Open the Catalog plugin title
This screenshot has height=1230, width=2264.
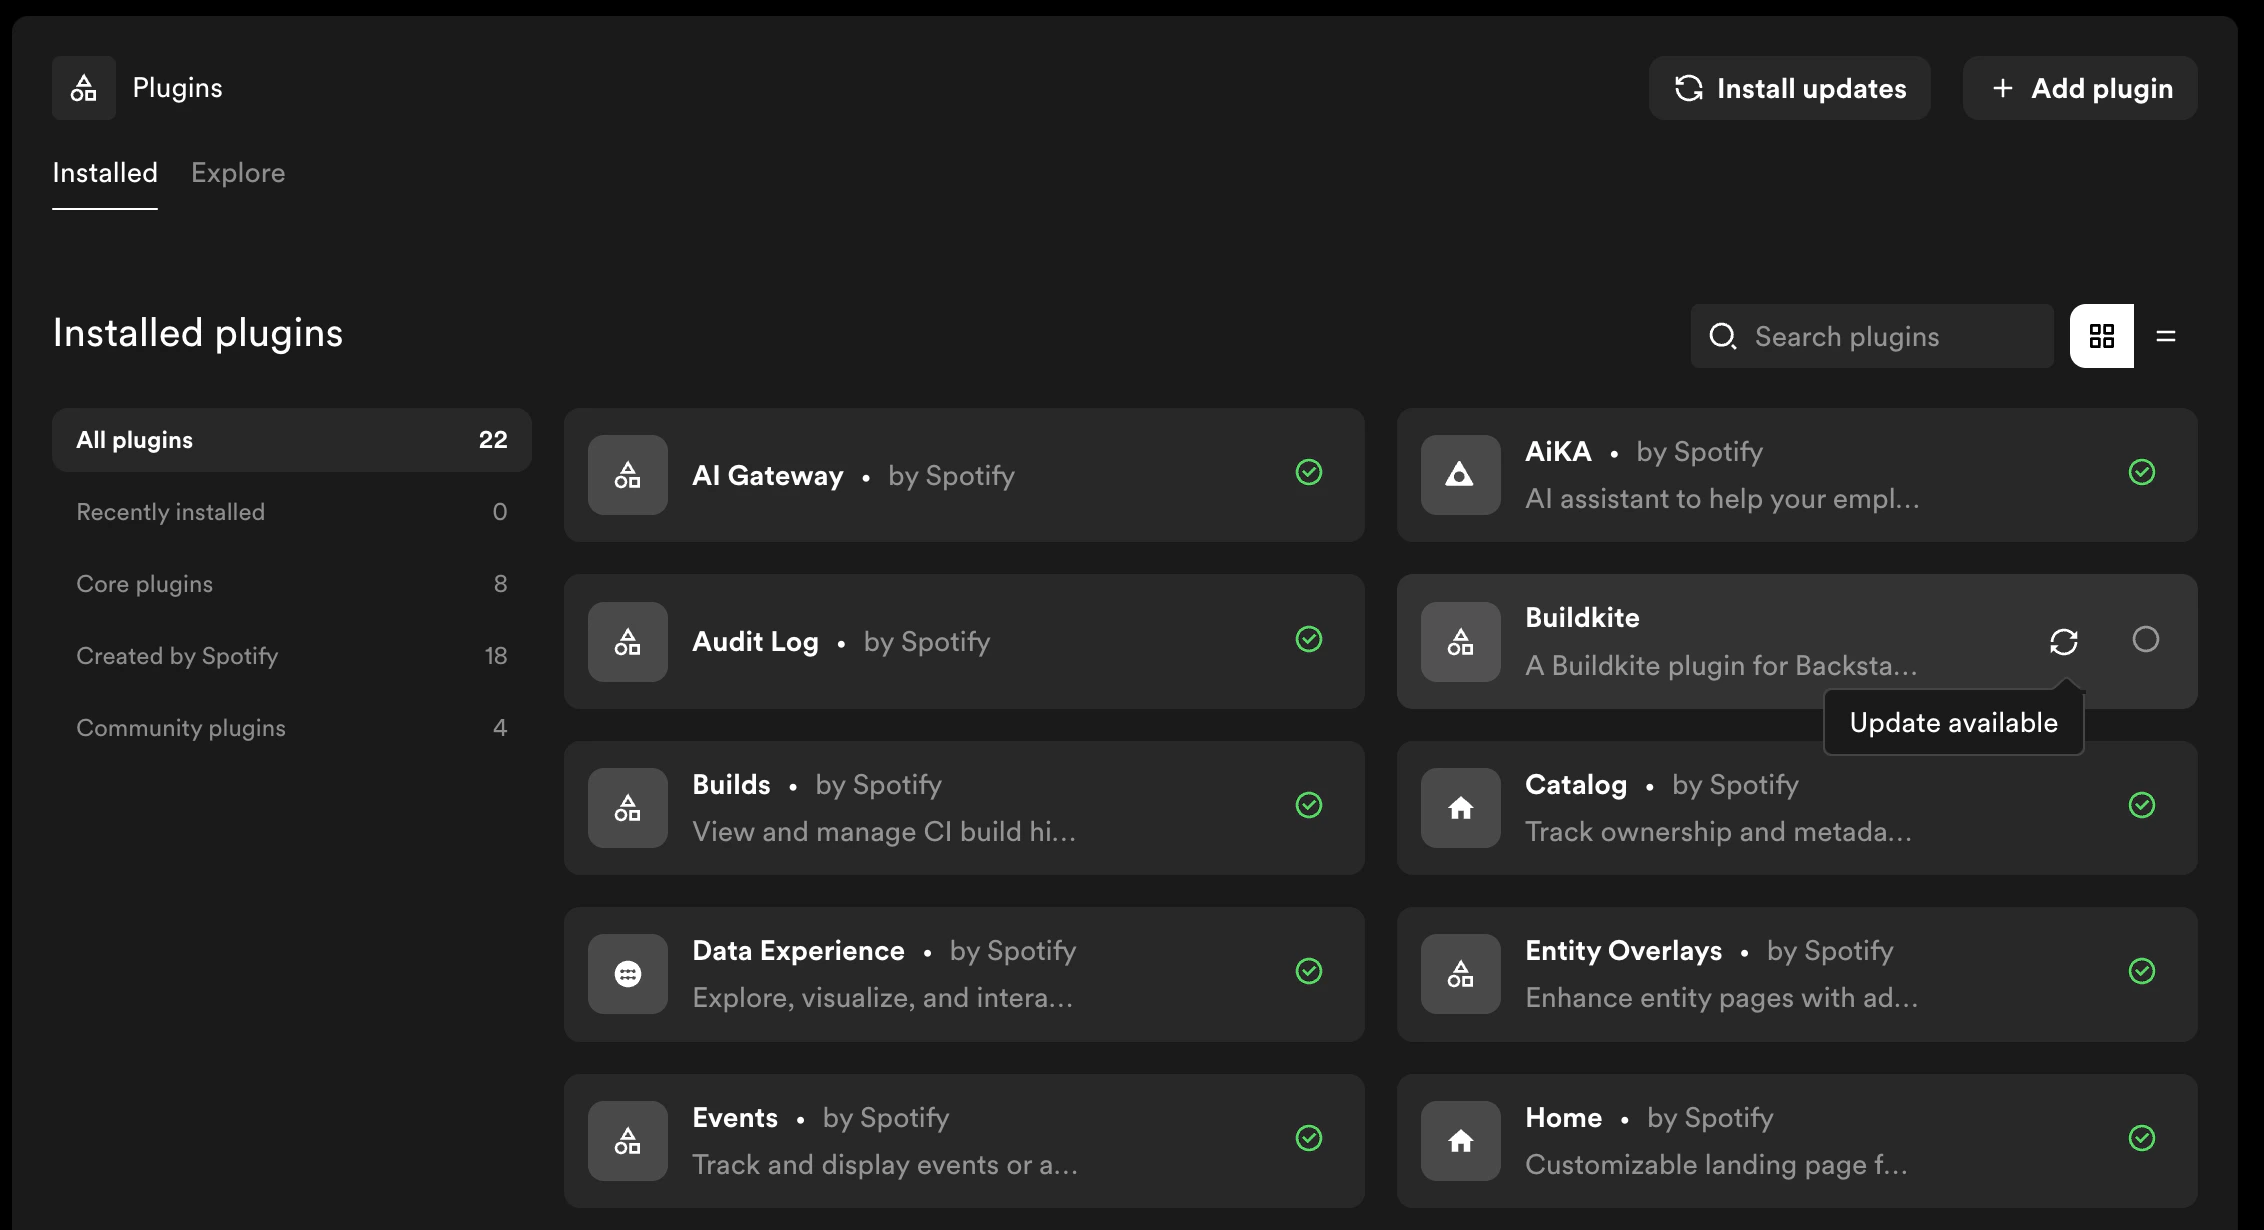click(x=1576, y=785)
